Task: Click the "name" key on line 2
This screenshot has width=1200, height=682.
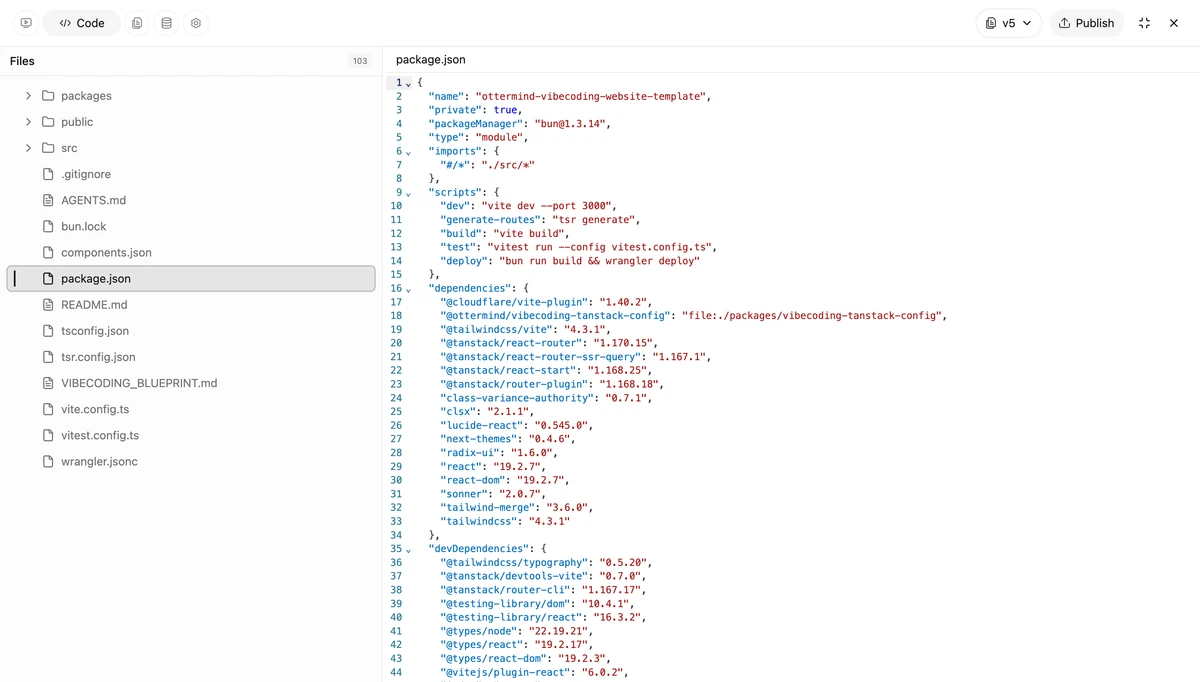Action: (x=446, y=96)
